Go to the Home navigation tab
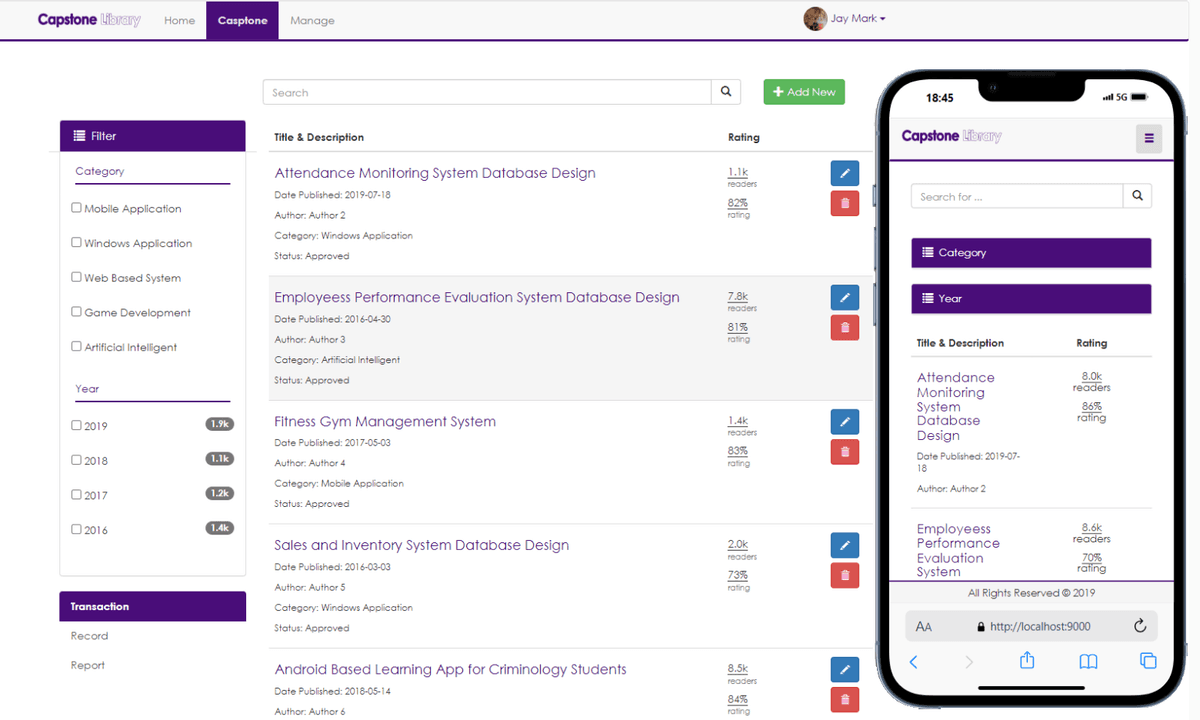This screenshot has height=720, width=1200. 179,20
